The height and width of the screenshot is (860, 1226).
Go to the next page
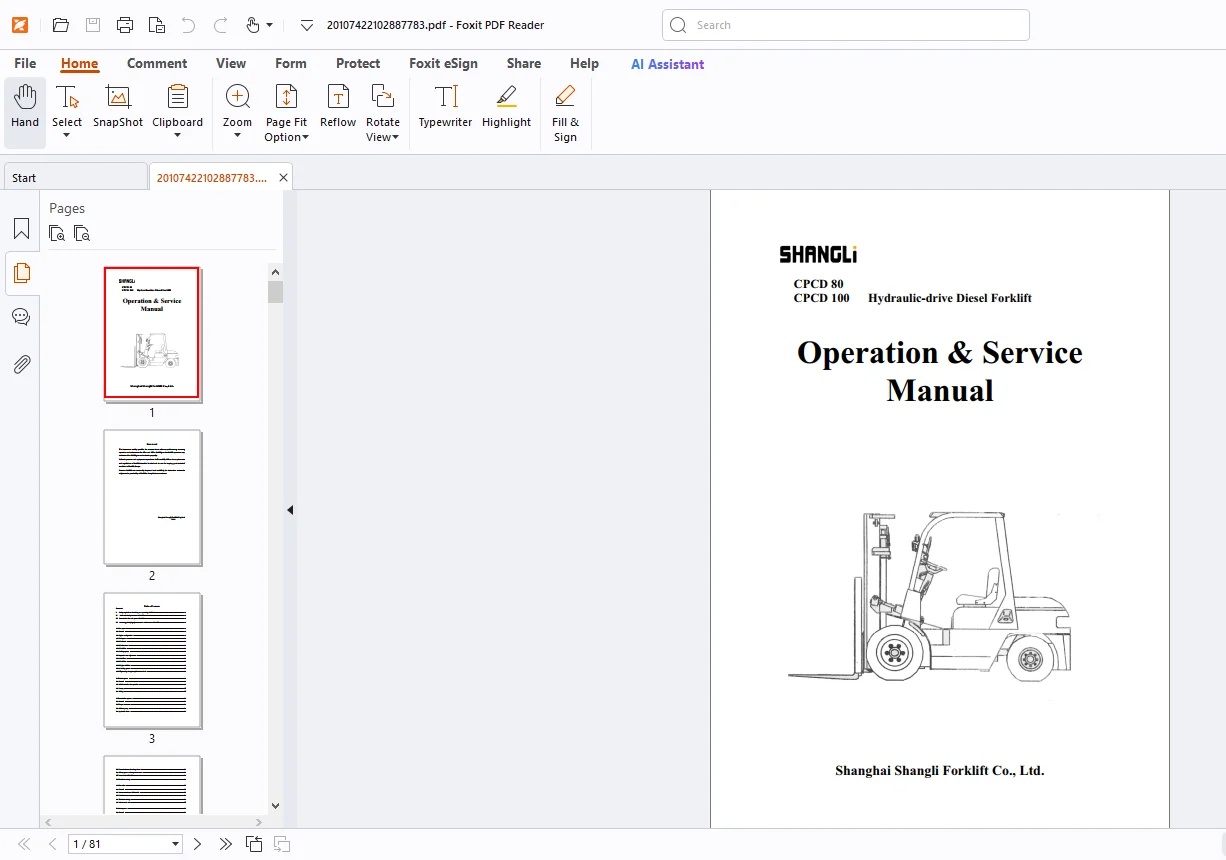point(198,844)
